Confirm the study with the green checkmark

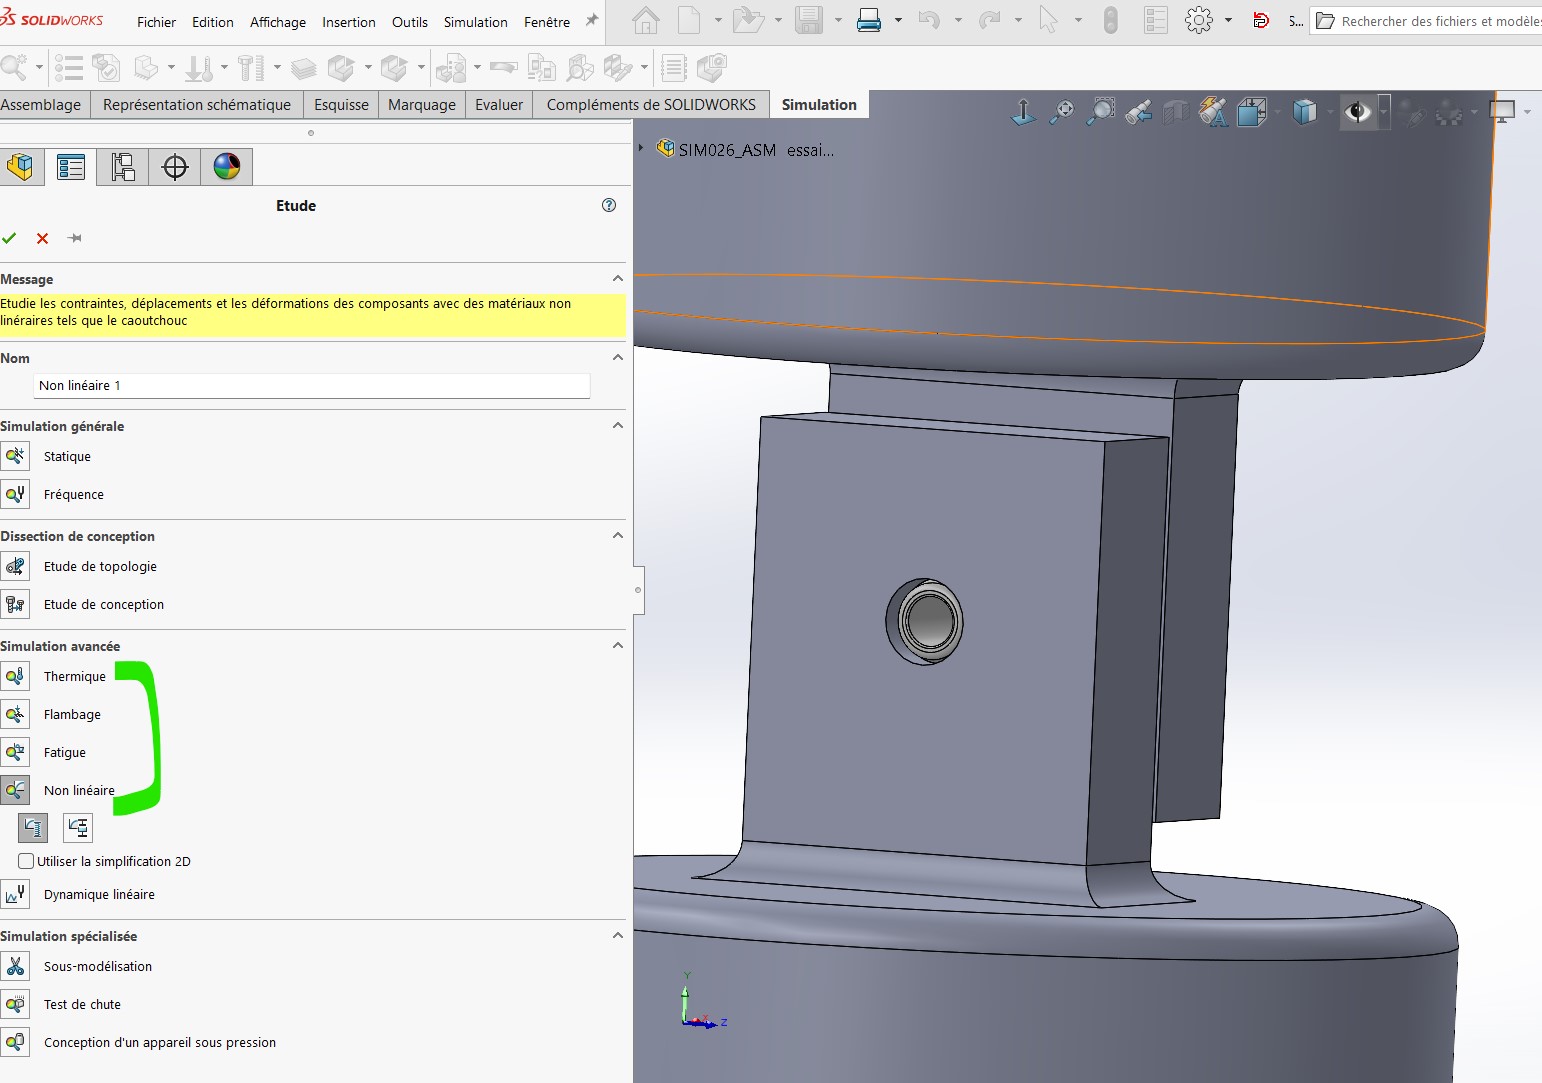(10, 238)
